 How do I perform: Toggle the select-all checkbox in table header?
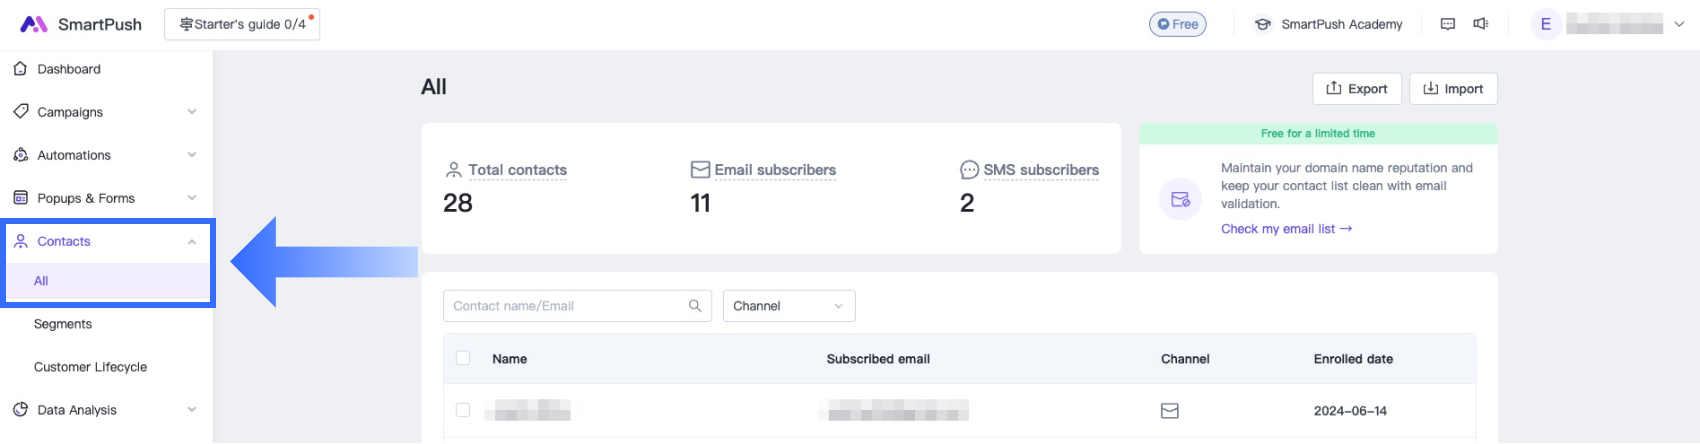[x=463, y=358]
